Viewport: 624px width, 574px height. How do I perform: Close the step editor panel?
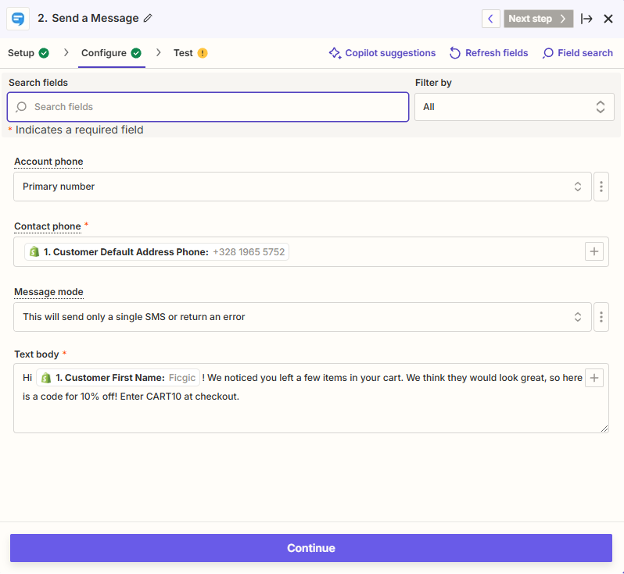608,19
